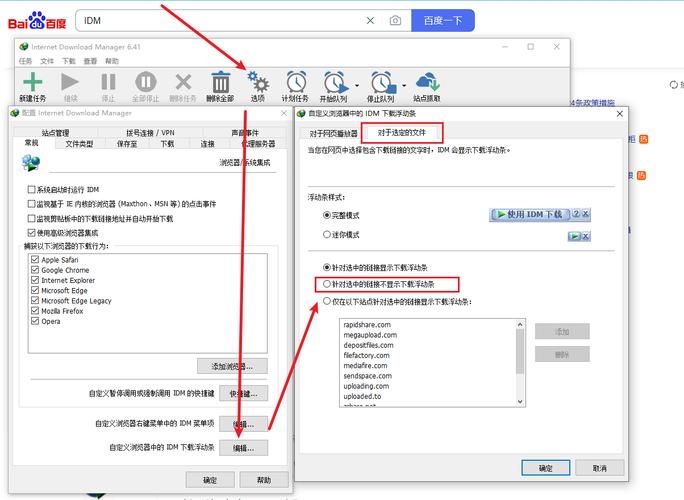Screen dimensions: 684x500
Task: Click the camera image-search icon in Baidu
Action: point(395,21)
